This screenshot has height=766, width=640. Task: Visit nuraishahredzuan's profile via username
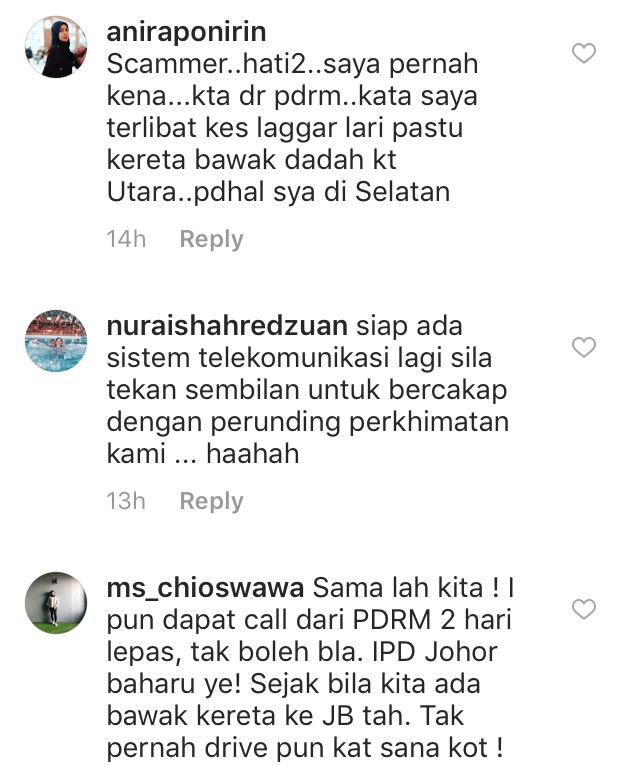(x=227, y=326)
